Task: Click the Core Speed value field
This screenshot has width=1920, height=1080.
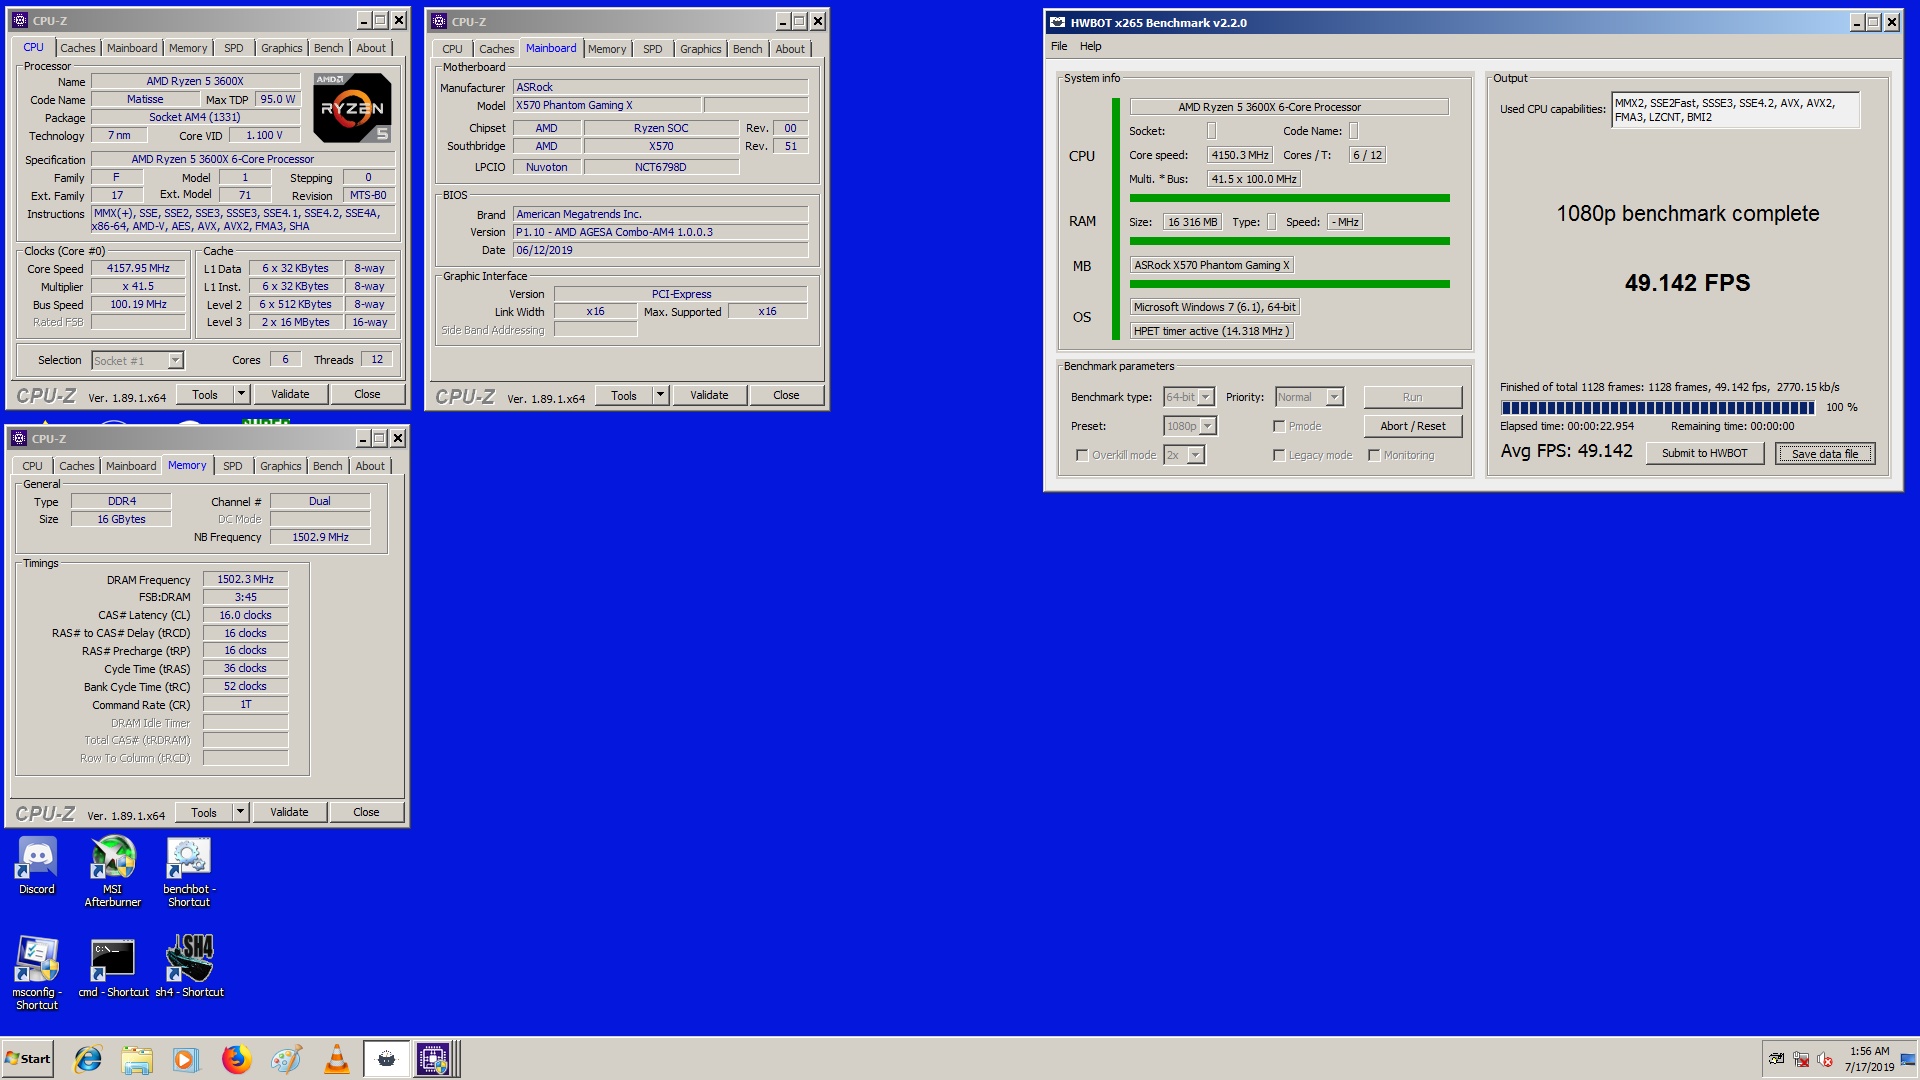Action: (x=138, y=268)
